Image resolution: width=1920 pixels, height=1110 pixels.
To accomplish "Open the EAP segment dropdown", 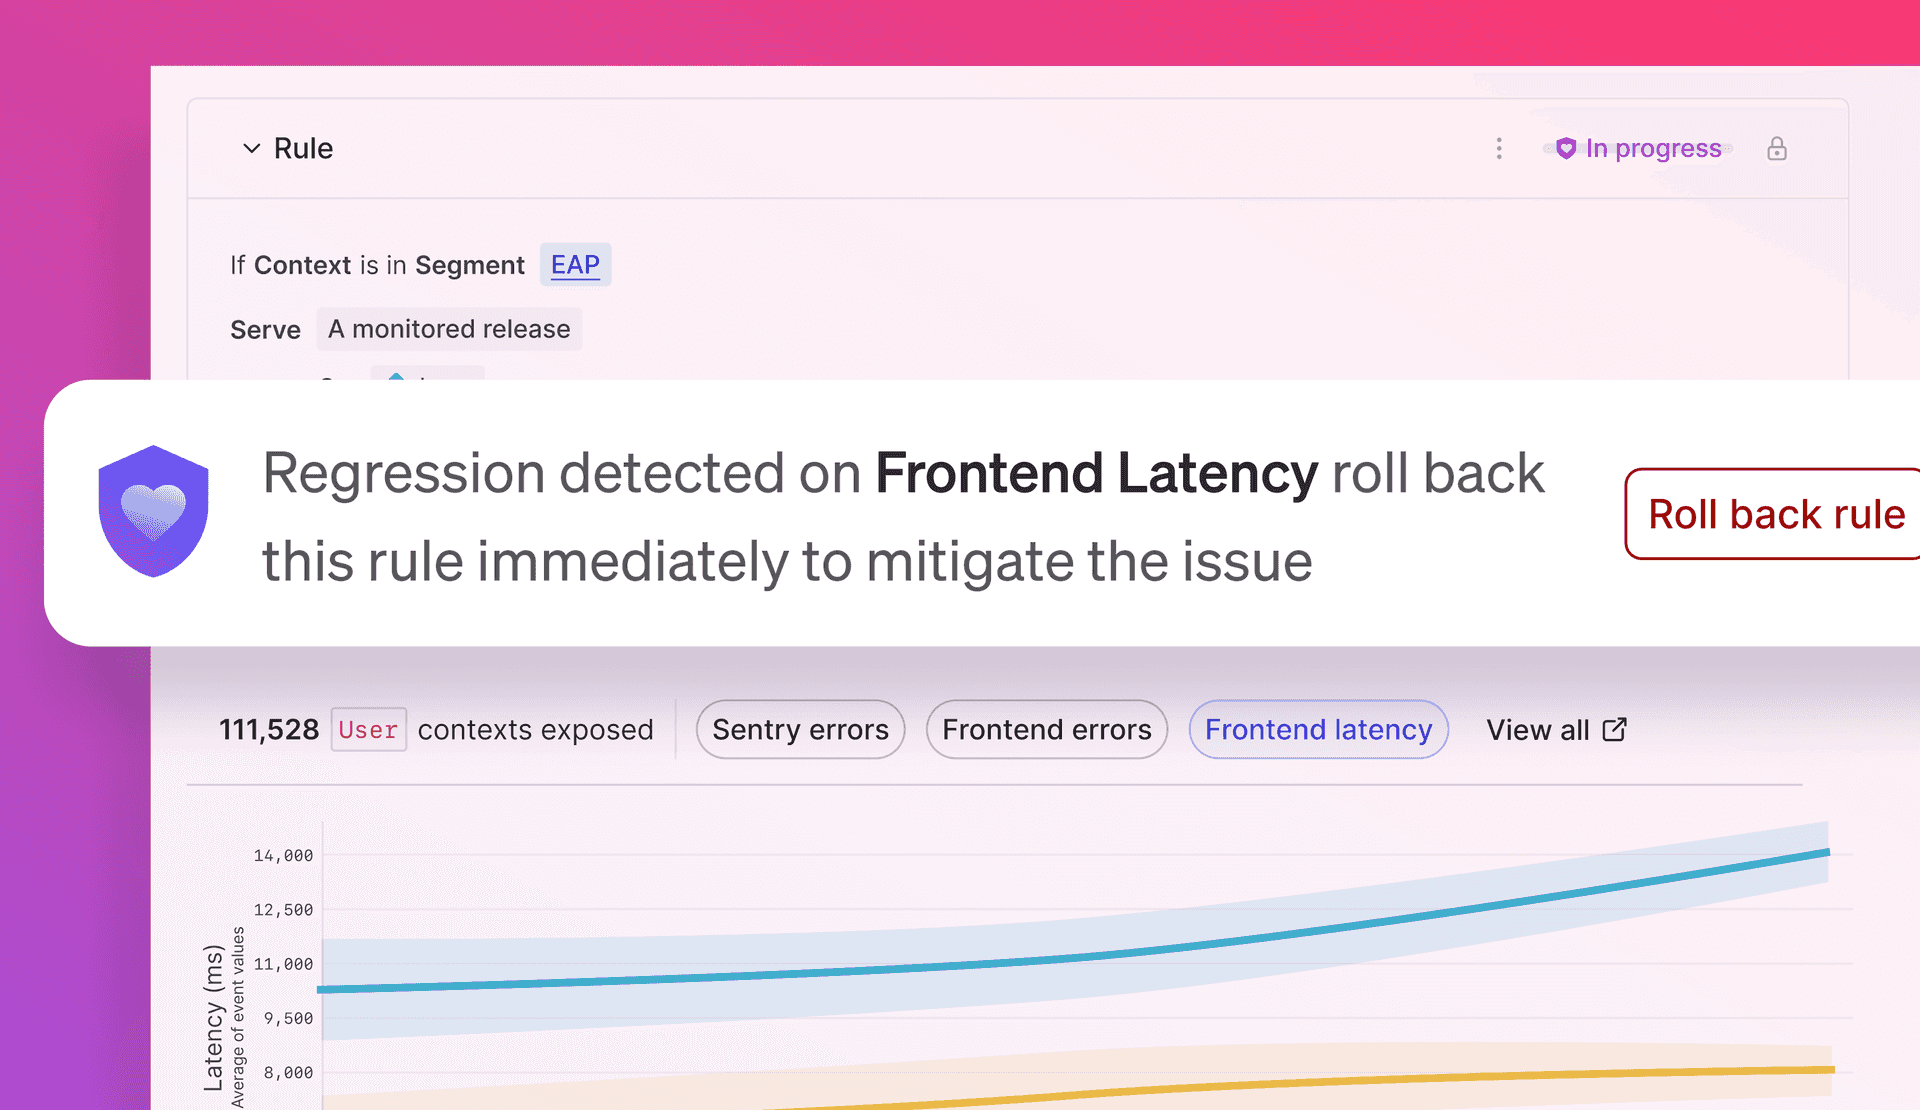I will pos(575,264).
